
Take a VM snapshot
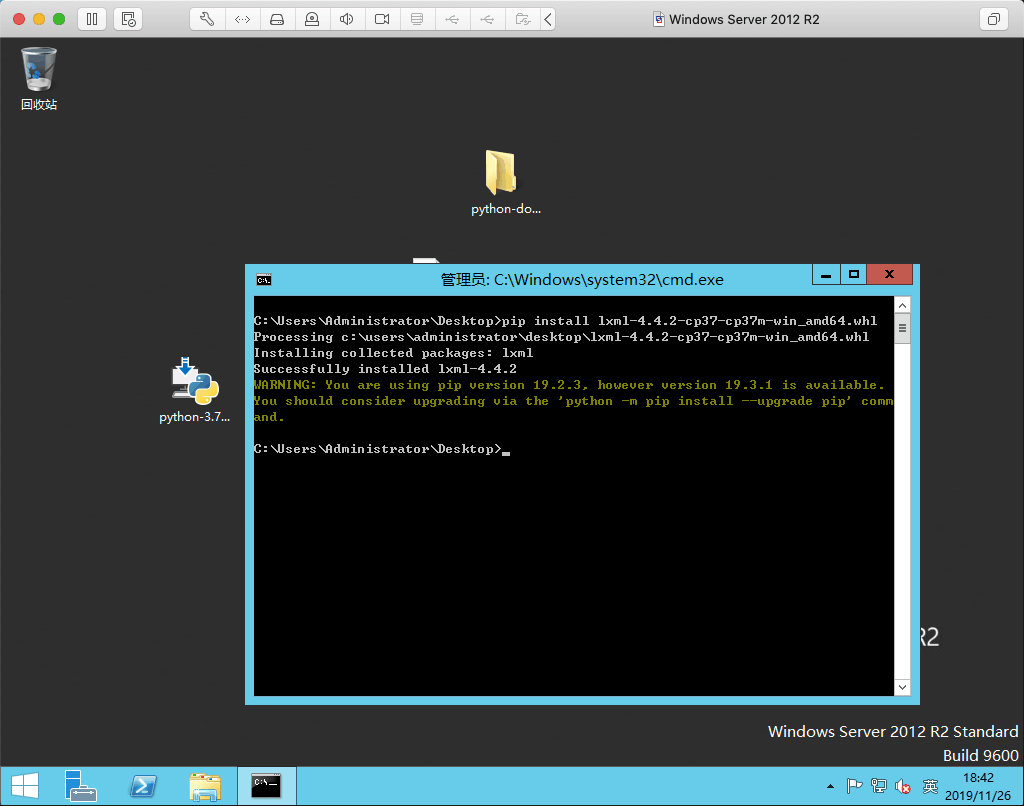point(128,19)
